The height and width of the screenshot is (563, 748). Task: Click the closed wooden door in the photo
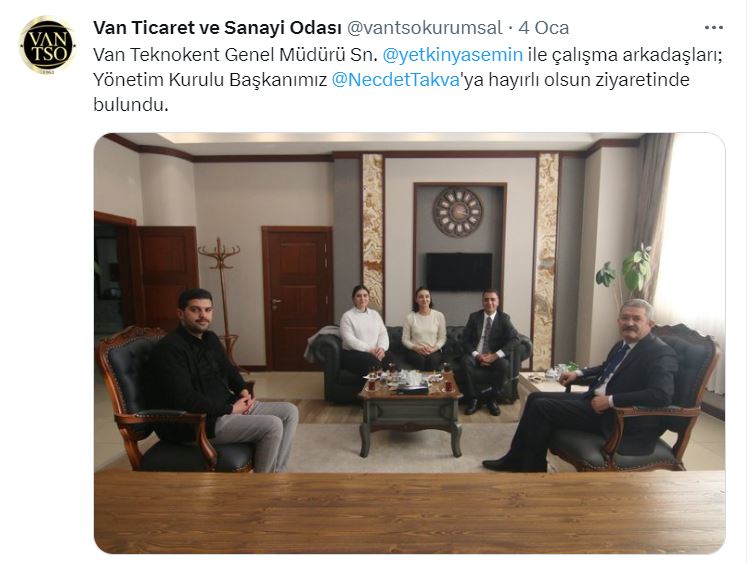point(297,298)
